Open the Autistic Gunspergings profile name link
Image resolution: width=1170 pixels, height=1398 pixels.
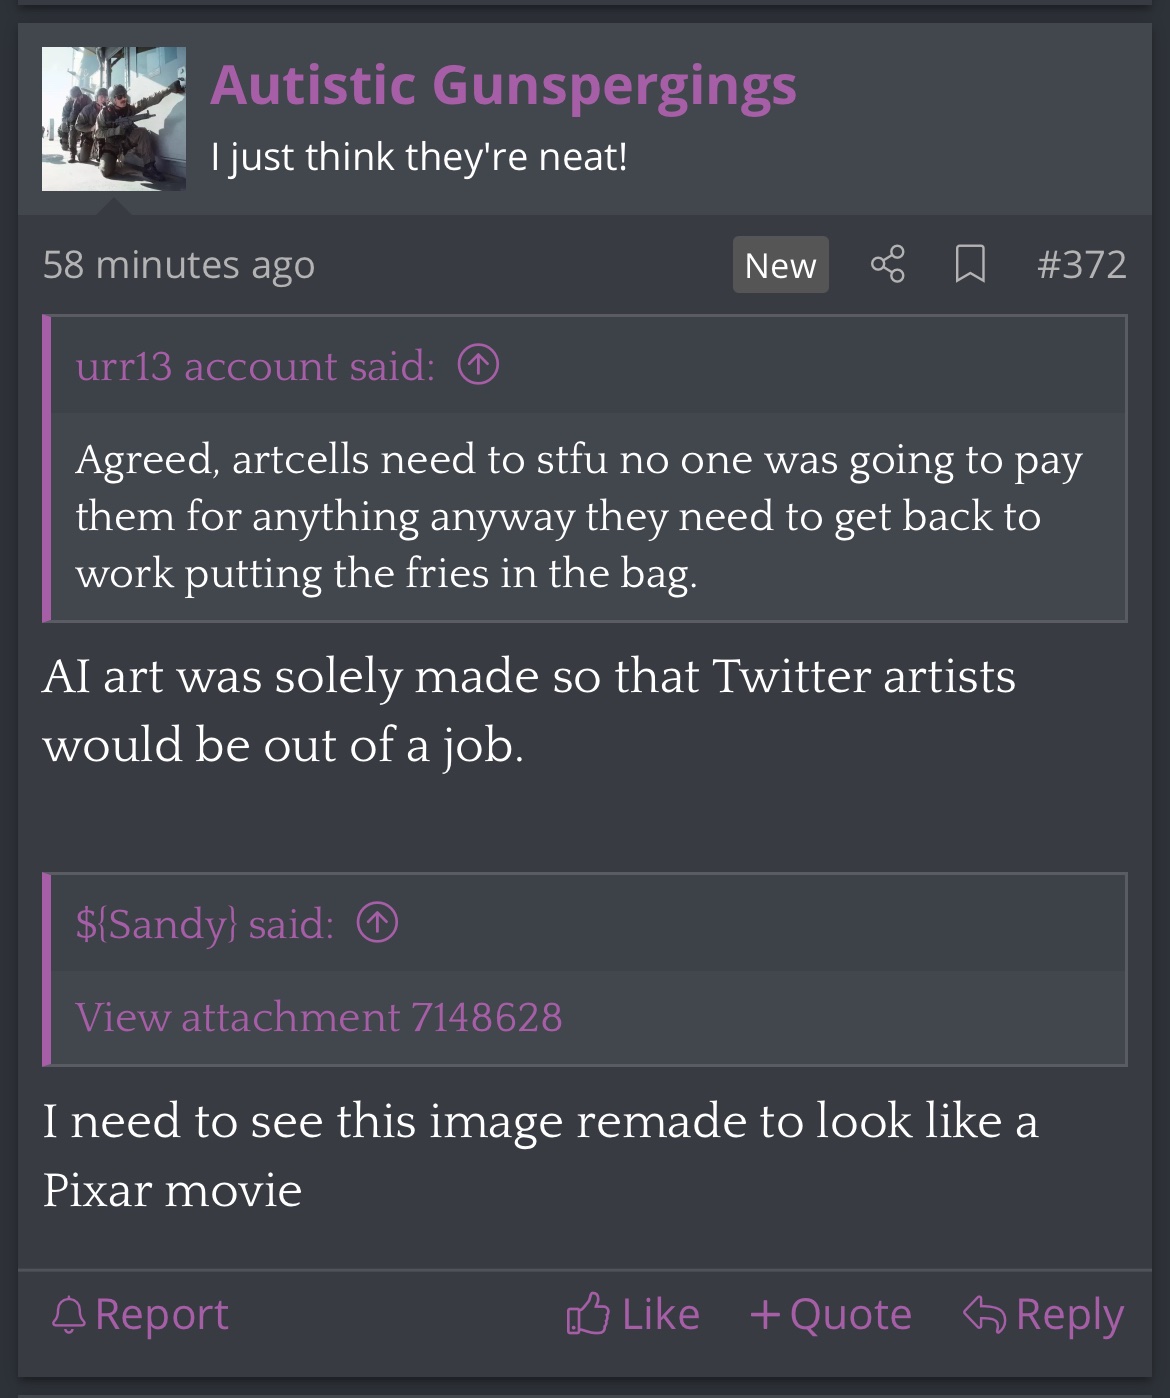click(x=503, y=85)
